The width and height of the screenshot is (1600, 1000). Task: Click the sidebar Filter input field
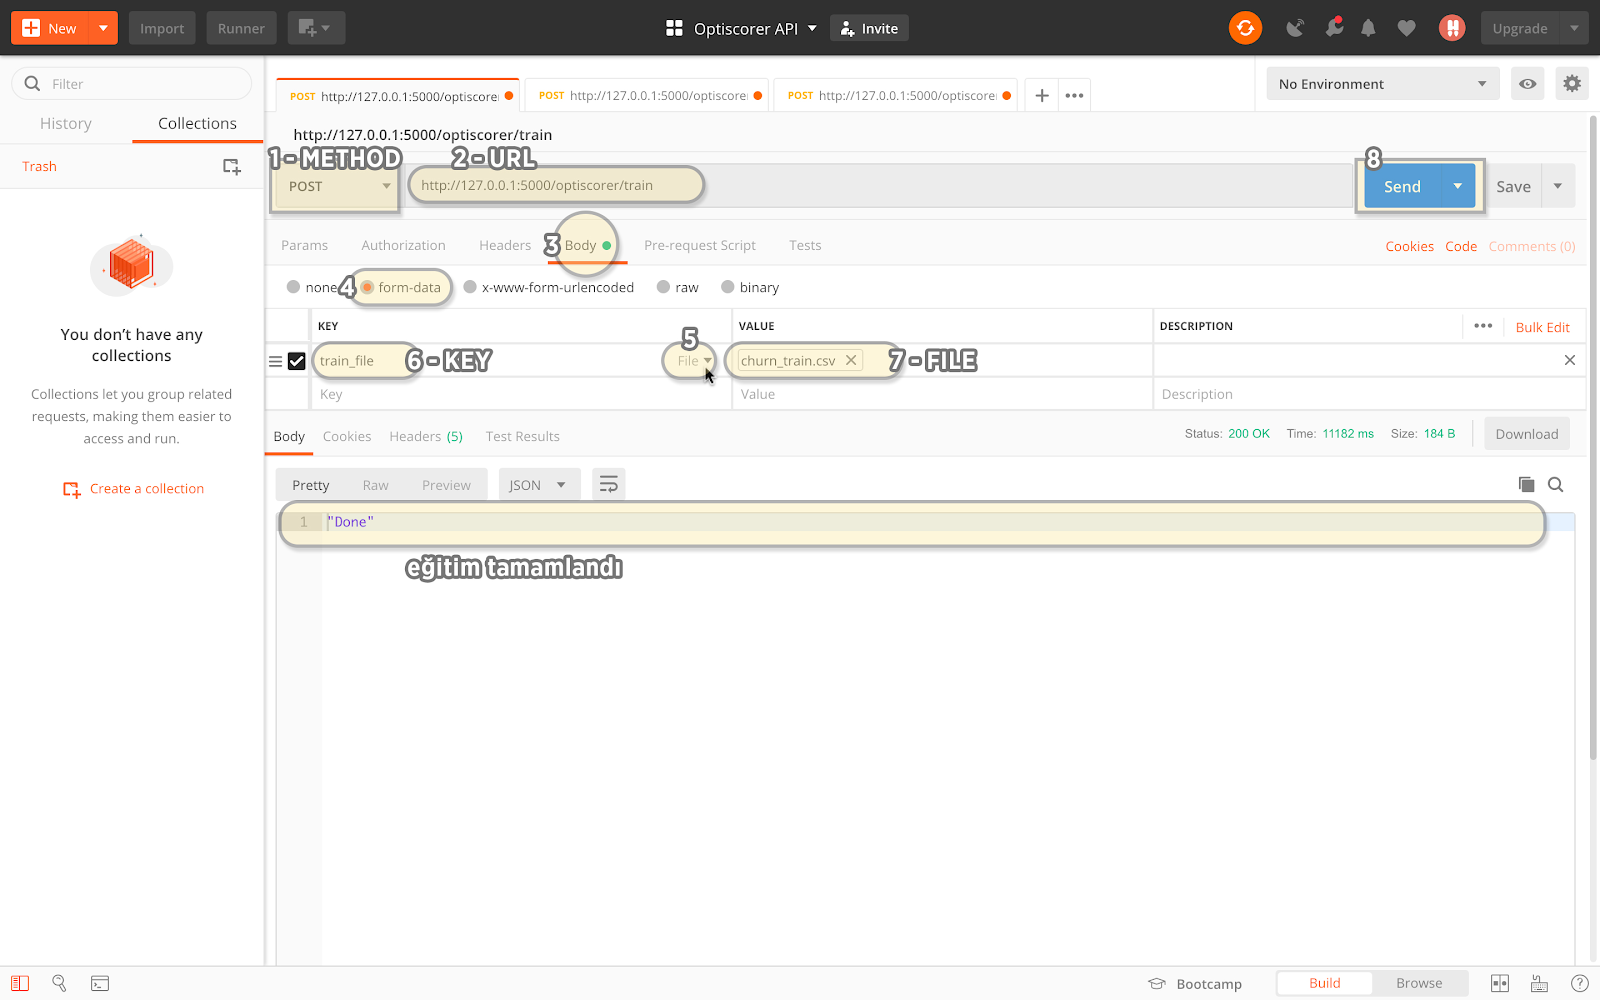[x=132, y=84]
